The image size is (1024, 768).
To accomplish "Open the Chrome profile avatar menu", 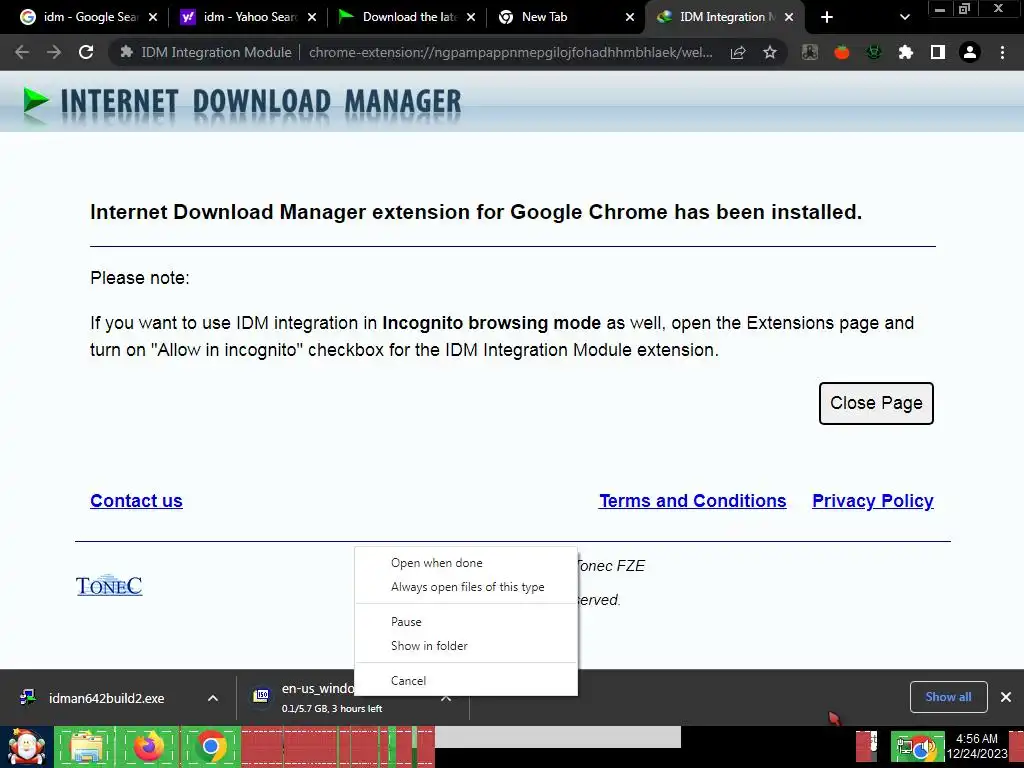I will [970, 52].
